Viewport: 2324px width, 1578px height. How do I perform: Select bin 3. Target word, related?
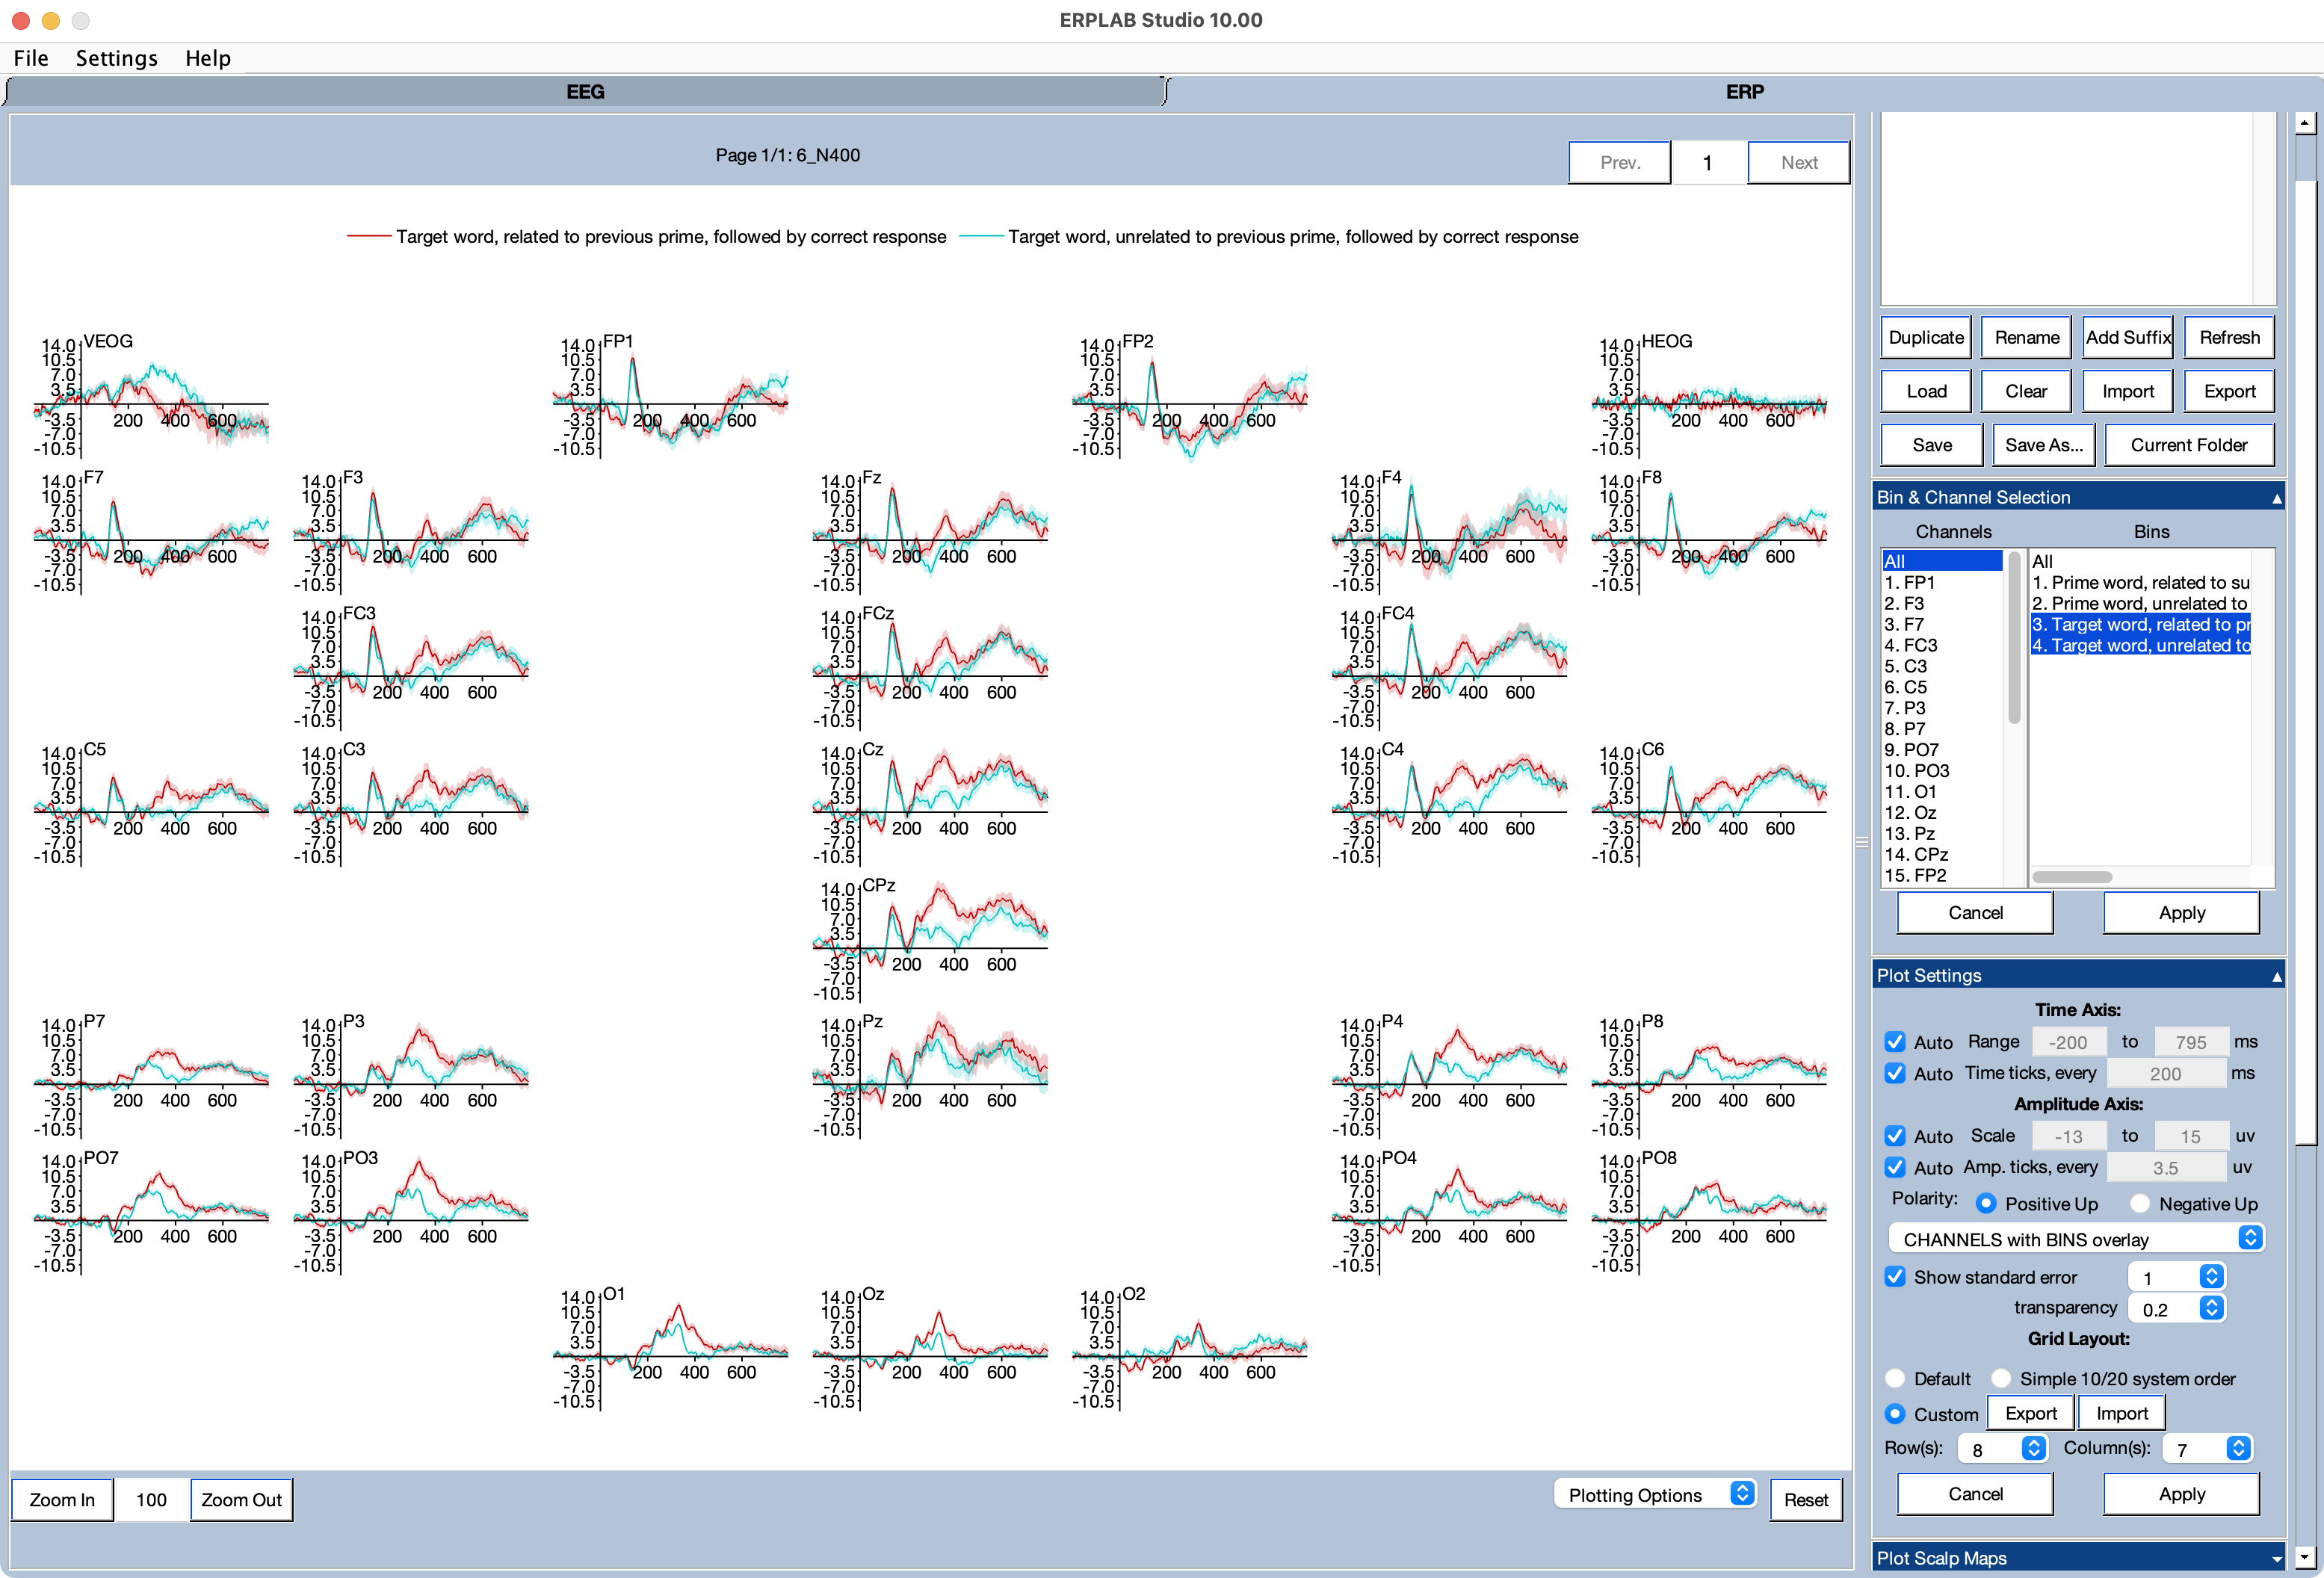coord(2141,624)
